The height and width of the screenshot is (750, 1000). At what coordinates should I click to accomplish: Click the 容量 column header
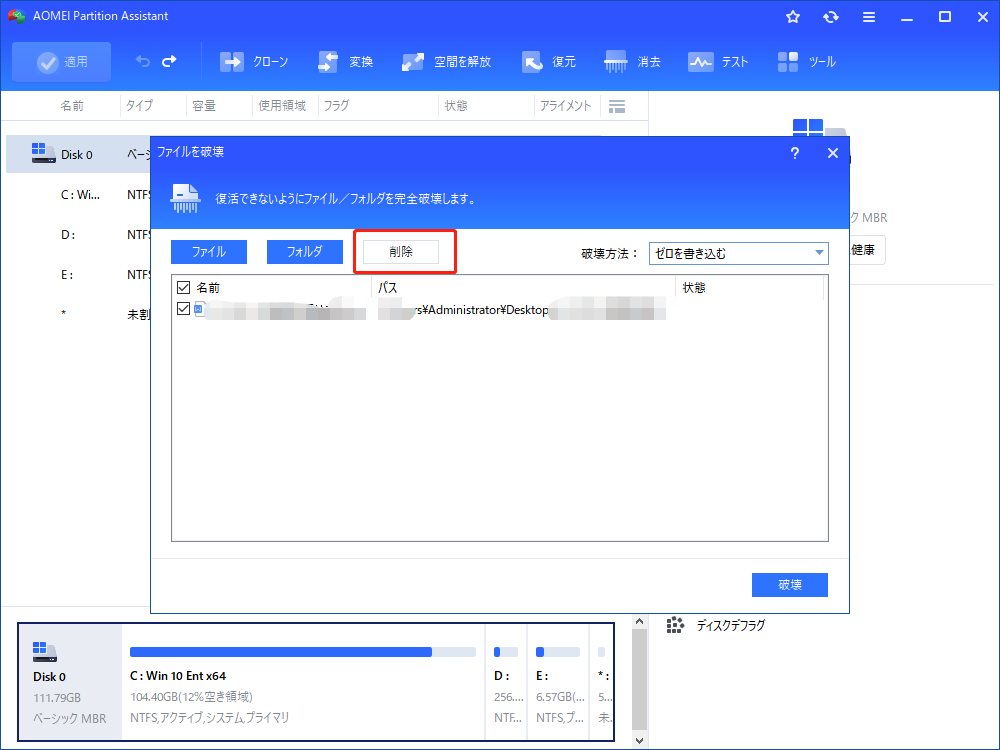click(204, 106)
